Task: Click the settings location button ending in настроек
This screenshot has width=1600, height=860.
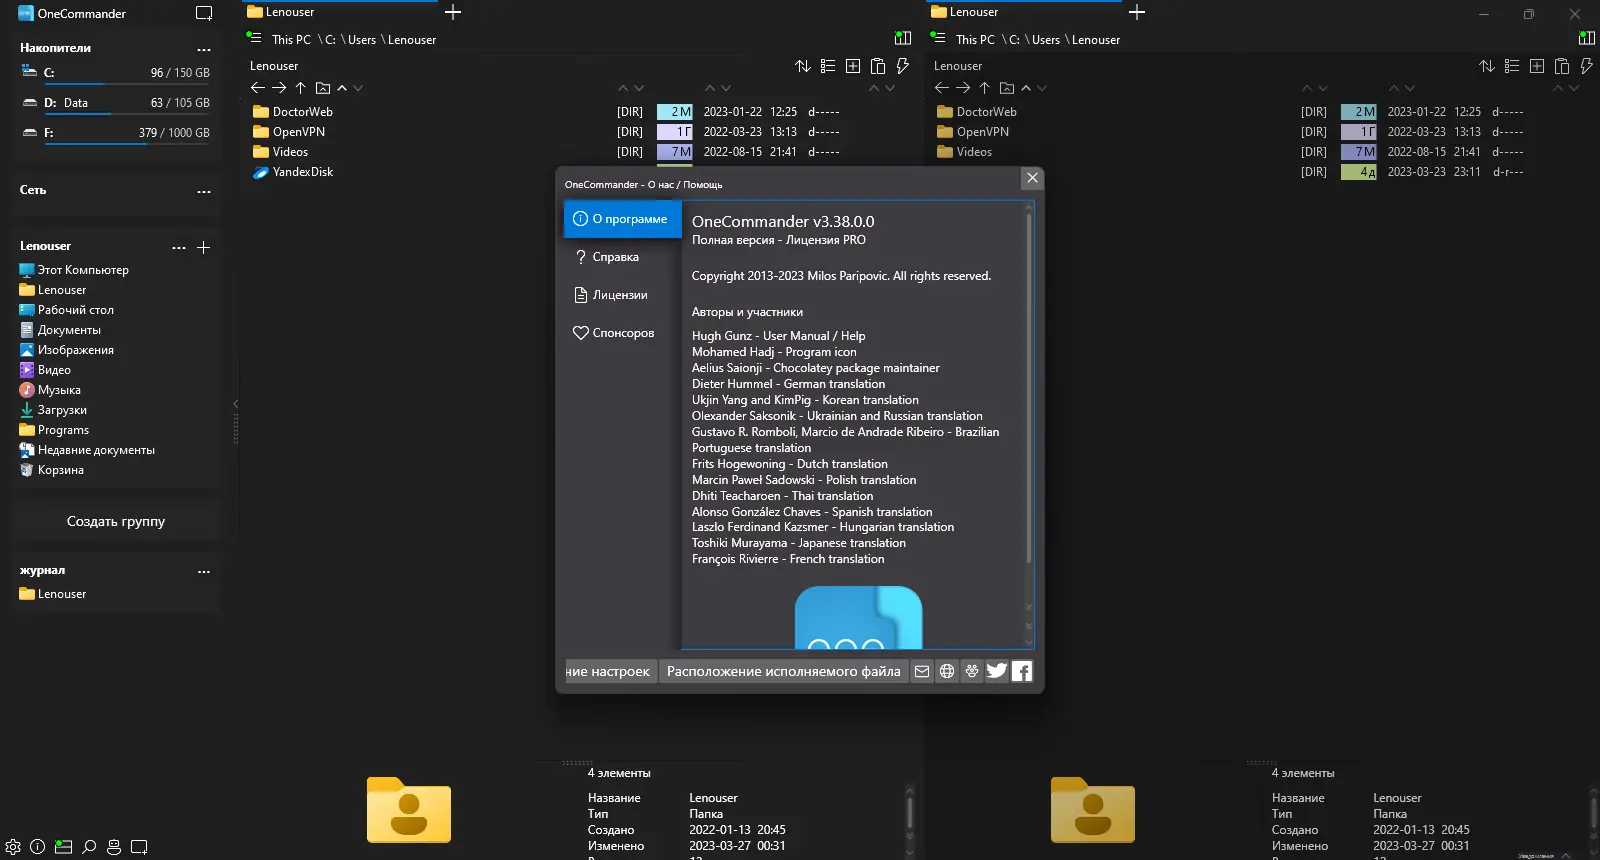Action: [610, 671]
